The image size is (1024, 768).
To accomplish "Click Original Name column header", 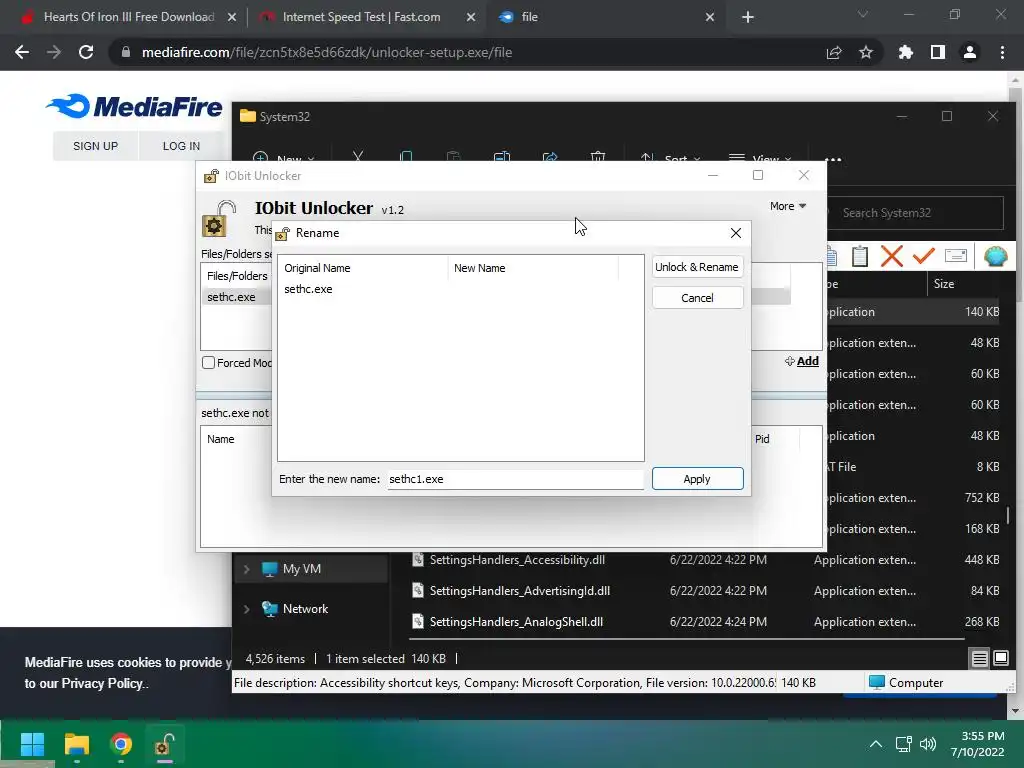I will [317, 268].
